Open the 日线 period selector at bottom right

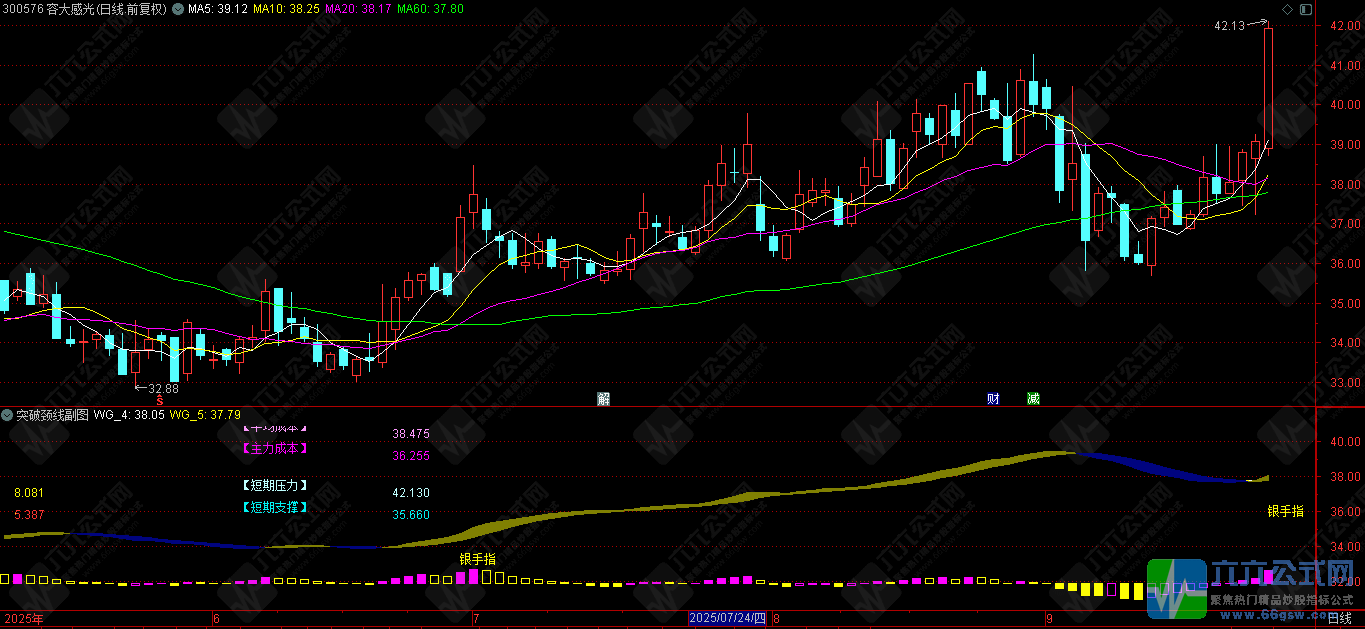pos(1339,619)
